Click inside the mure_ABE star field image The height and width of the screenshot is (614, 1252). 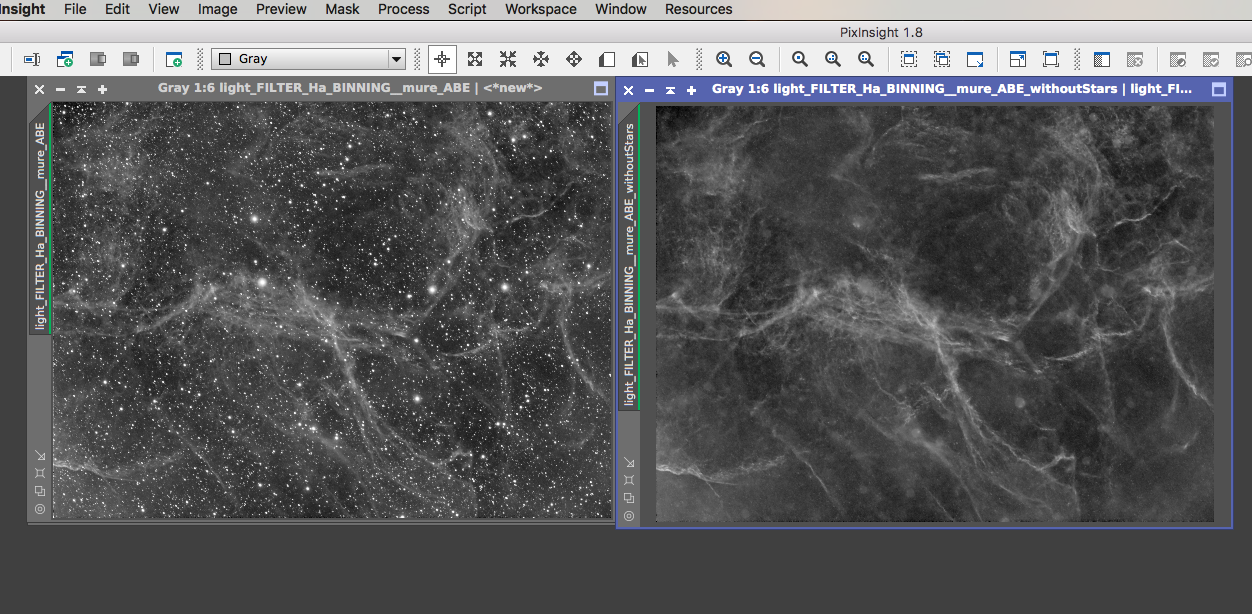(x=332, y=310)
